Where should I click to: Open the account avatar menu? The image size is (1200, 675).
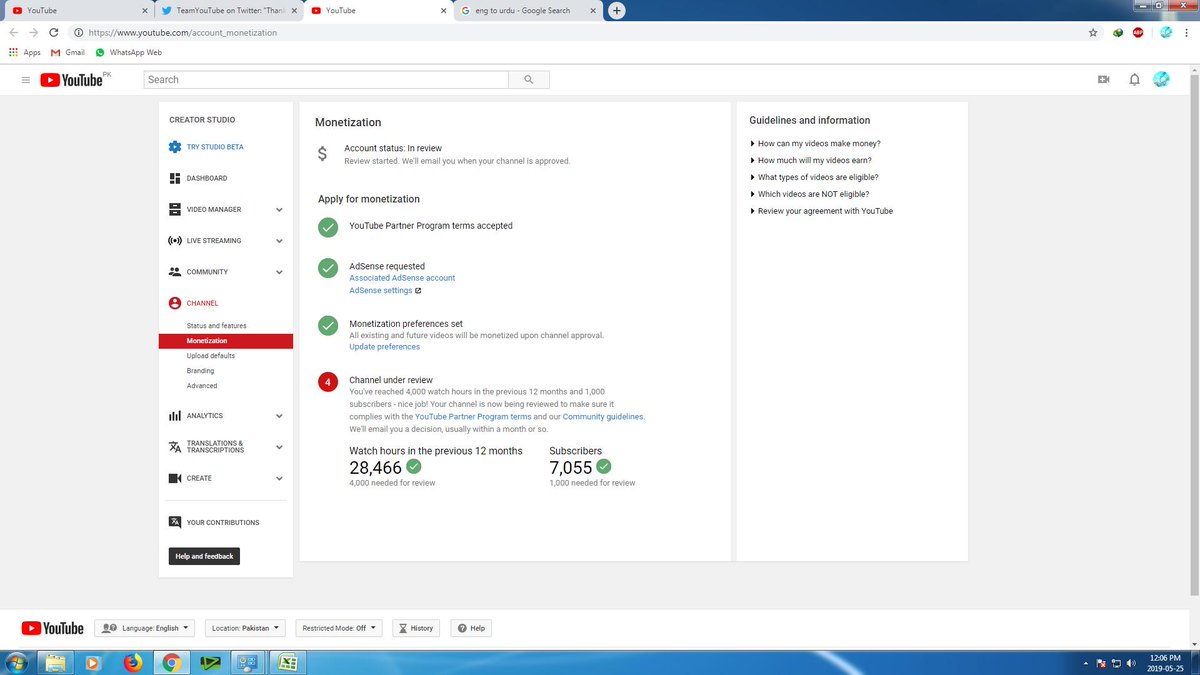pyautogui.click(x=1162, y=80)
